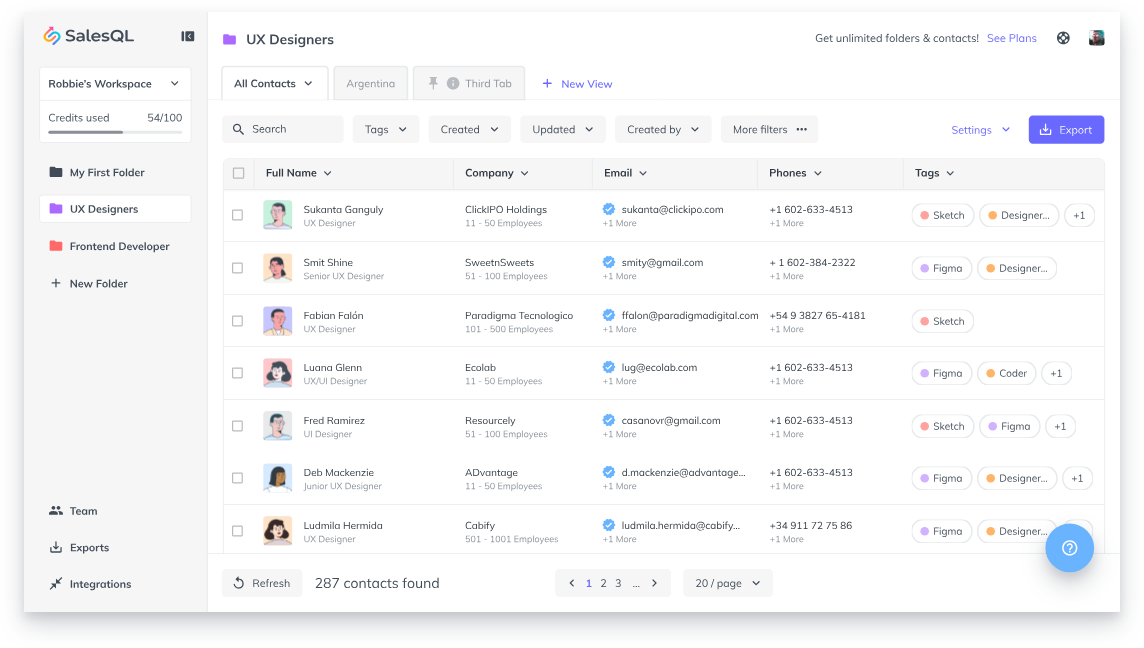Open the Tags filter dropdown
Viewport: 1144px width, 648px height.
coord(385,129)
